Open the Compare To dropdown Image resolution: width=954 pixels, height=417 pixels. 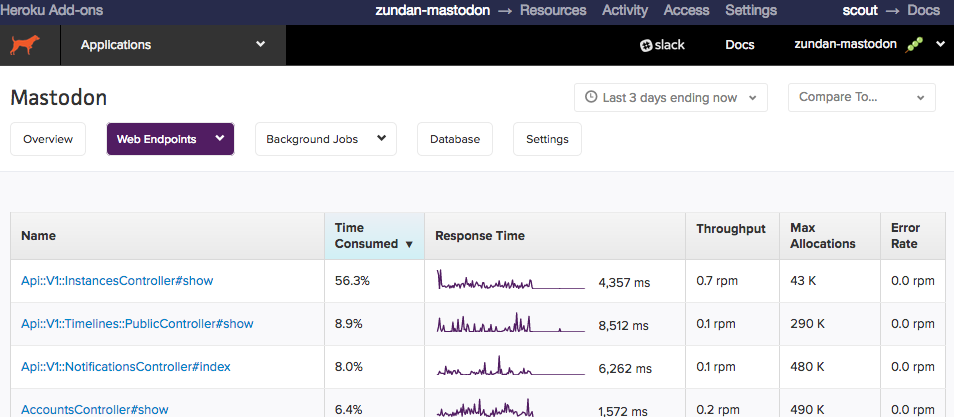(x=862, y=97)
